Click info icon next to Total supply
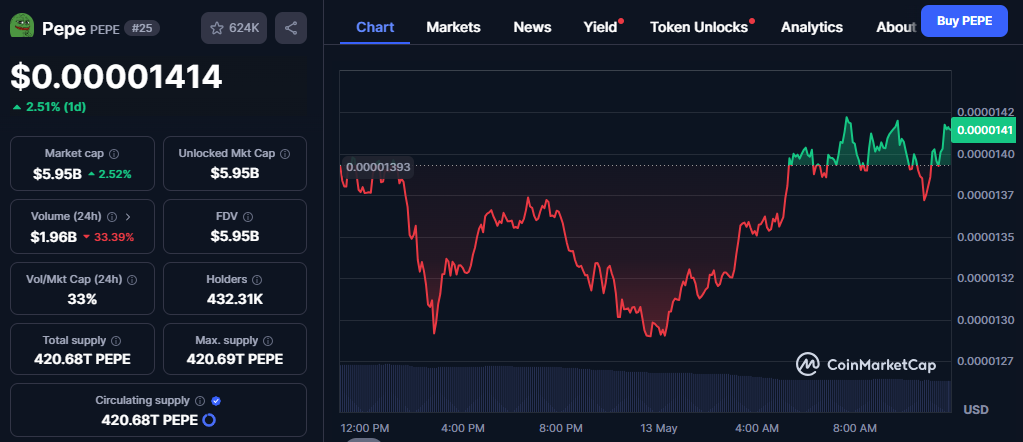The width and height of the screenshot is (1023, 442). (x=116, y=341)
